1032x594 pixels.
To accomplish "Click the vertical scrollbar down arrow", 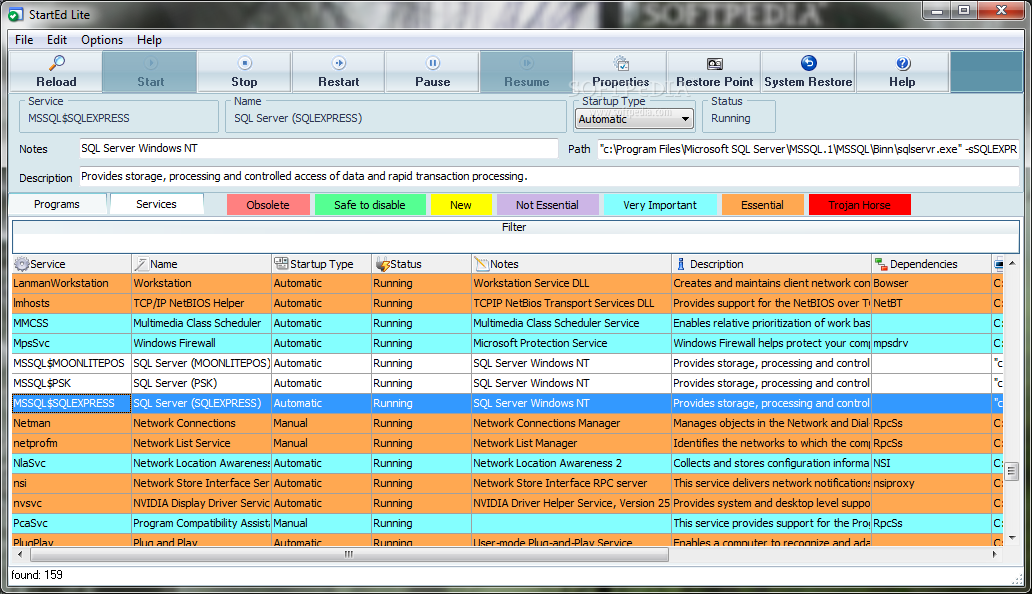I will click(x=1012, y=537).
